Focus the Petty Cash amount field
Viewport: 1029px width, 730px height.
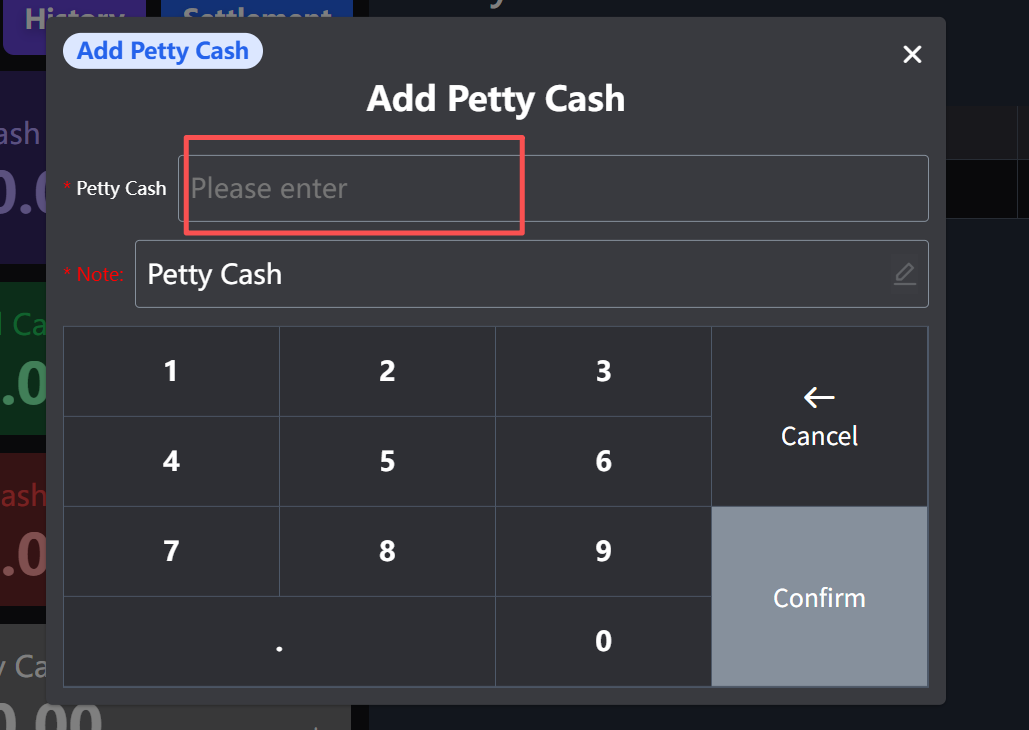click(553, 188)
